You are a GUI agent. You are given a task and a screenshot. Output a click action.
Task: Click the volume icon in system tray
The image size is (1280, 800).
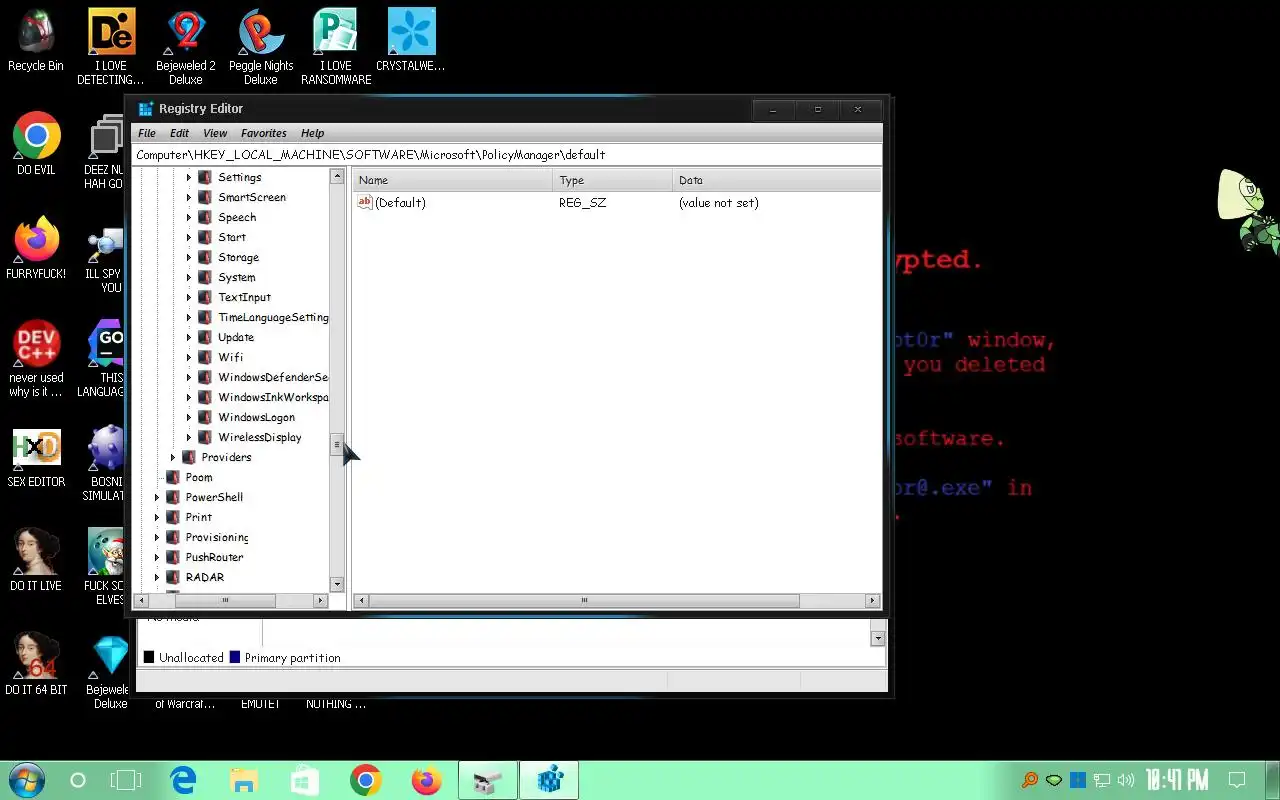(1126, 780)
